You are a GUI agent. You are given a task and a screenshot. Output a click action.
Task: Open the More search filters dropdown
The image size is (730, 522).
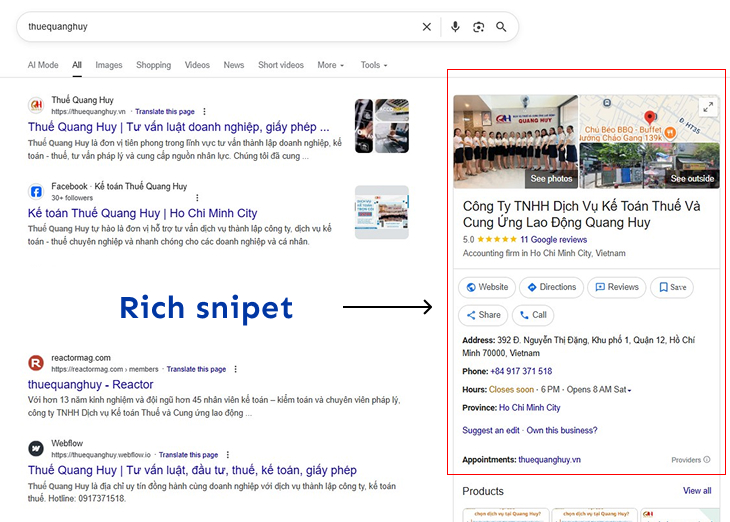(x=331, y=65)
